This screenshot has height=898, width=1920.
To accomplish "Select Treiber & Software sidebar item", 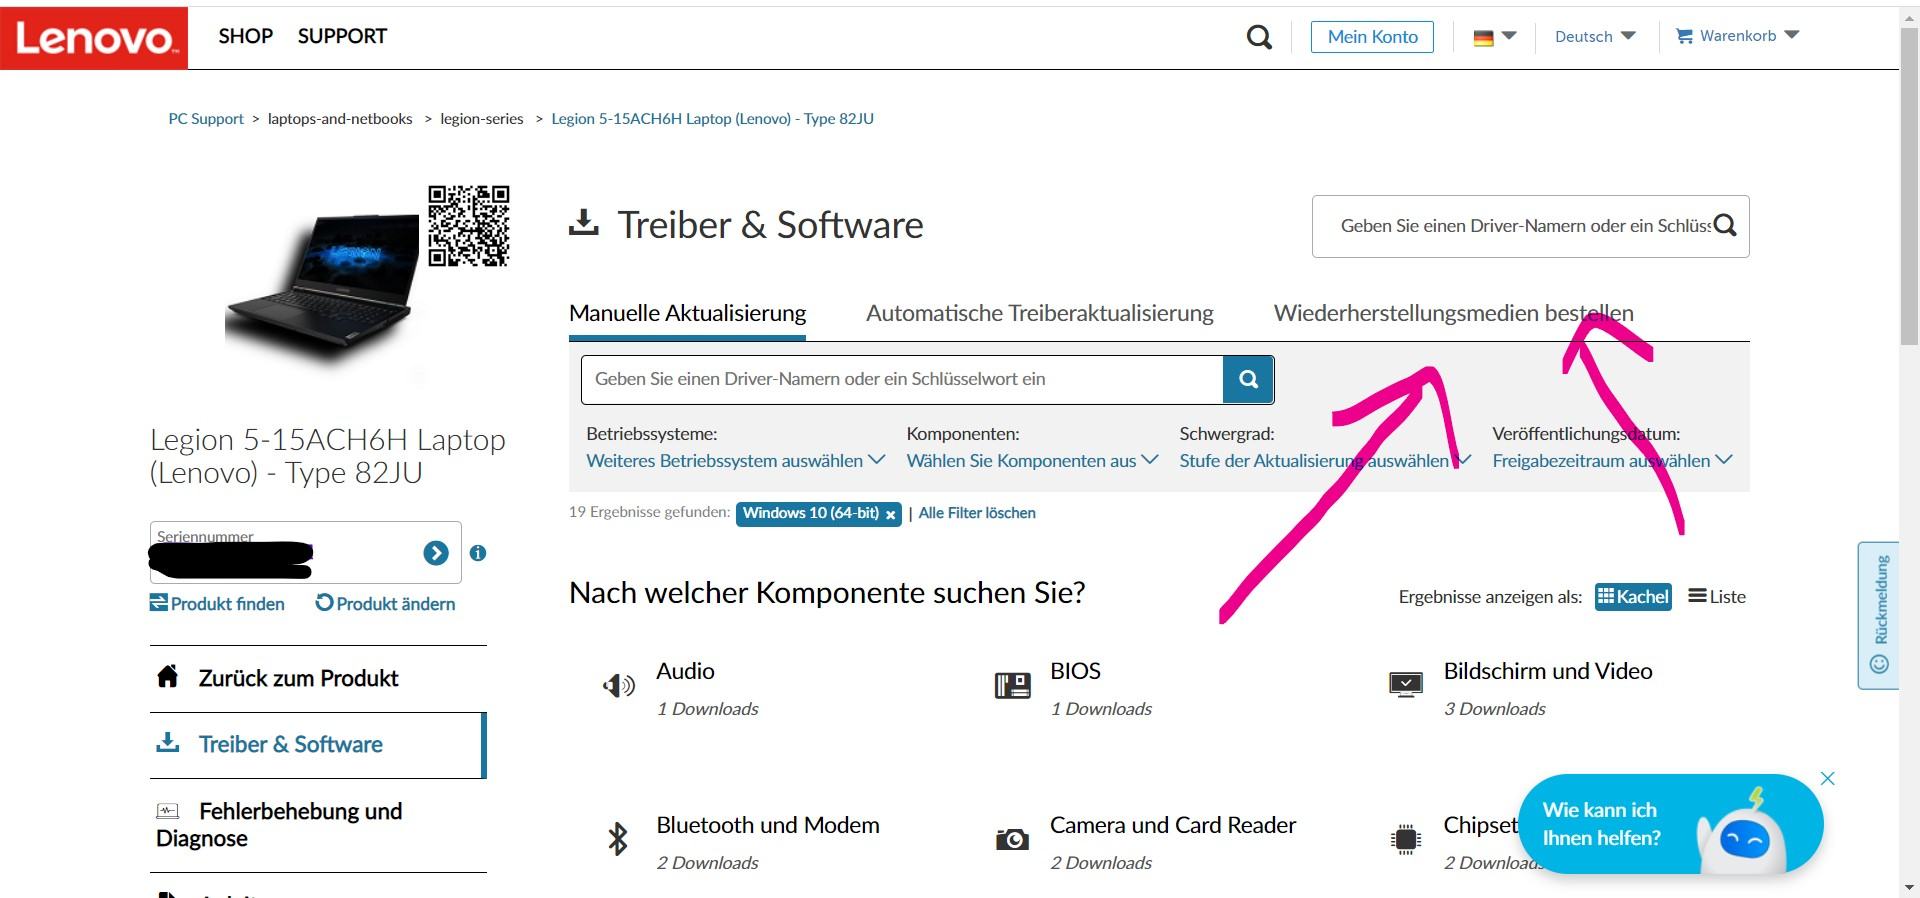I will click(x=318, y=745).
